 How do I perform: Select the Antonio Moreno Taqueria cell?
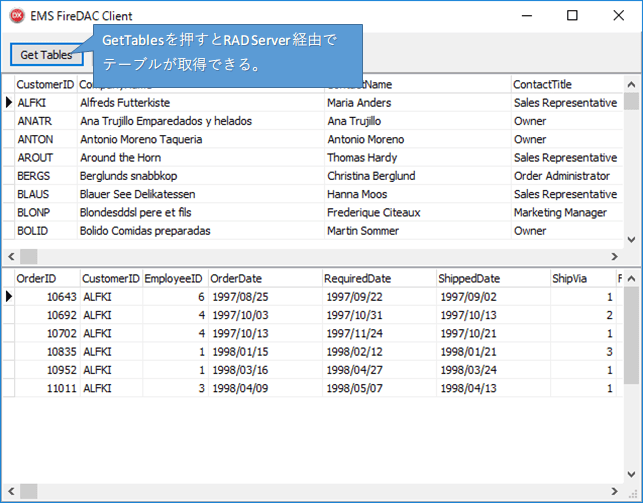201,139
